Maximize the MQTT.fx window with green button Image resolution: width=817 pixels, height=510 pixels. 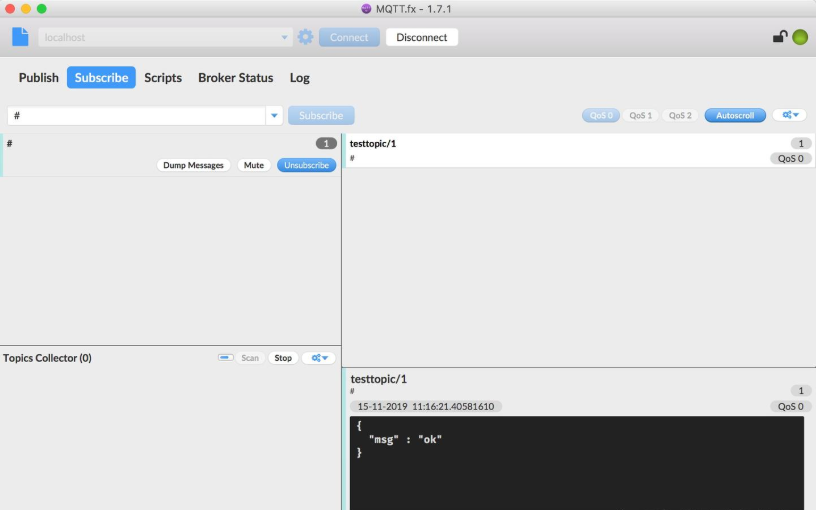pyautogui.click(x=42, y=9)
